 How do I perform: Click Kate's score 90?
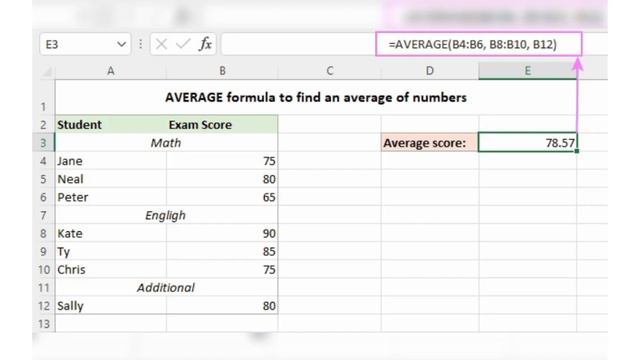click(222, 233)
